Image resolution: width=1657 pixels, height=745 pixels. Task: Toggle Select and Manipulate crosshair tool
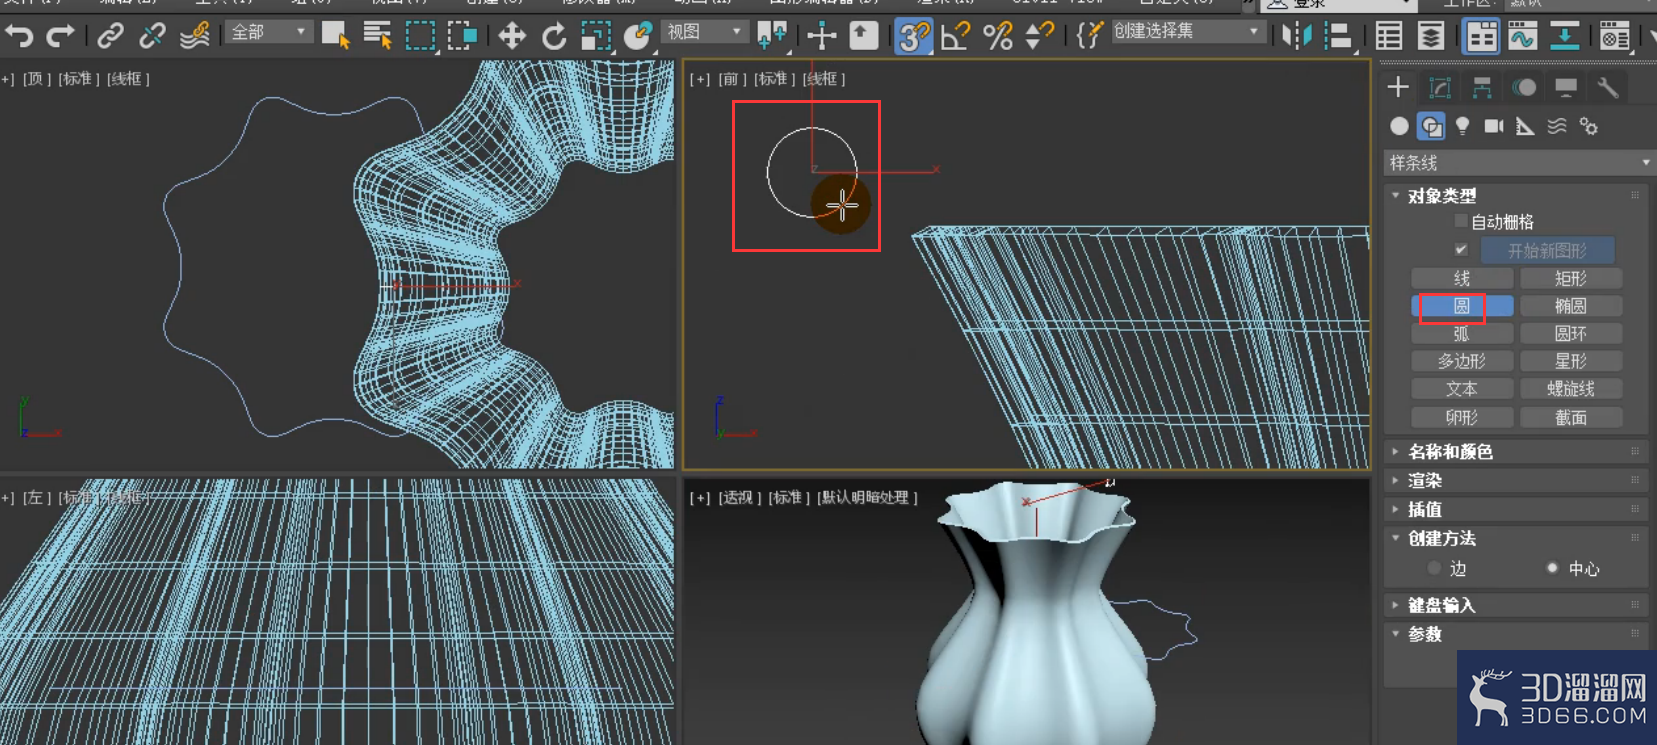point(822,36)
